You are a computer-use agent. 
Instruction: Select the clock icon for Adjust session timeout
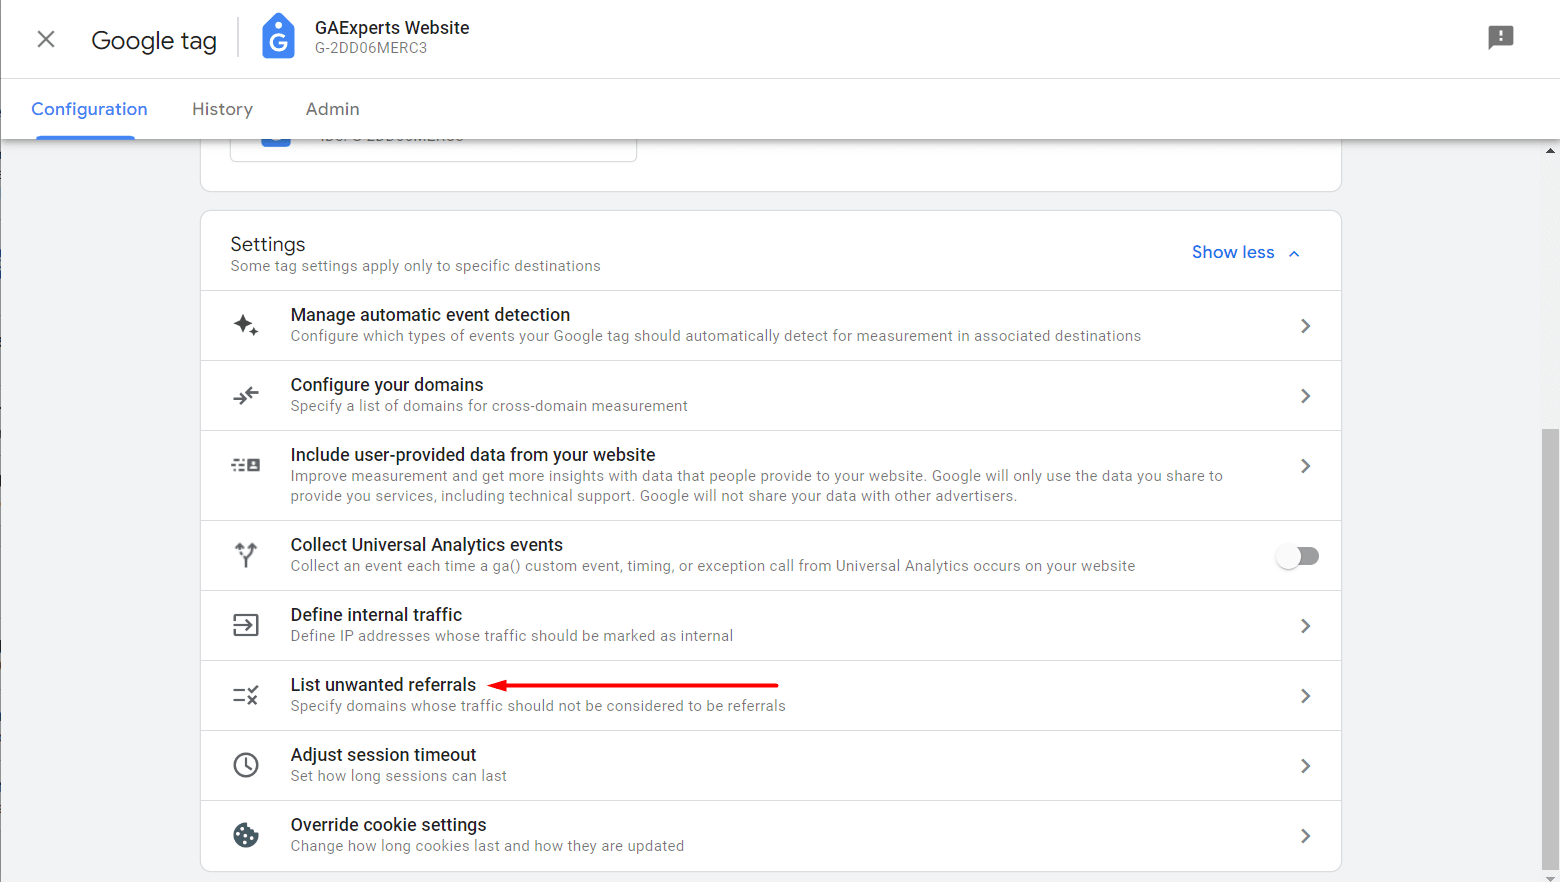pyautogui.click(x=246, y=765)
